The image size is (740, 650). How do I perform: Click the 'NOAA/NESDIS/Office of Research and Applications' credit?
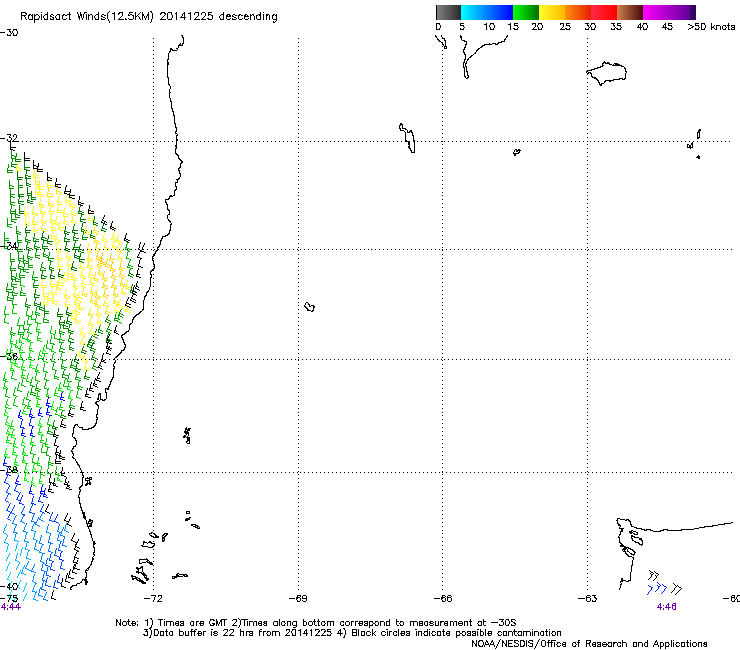589,644
